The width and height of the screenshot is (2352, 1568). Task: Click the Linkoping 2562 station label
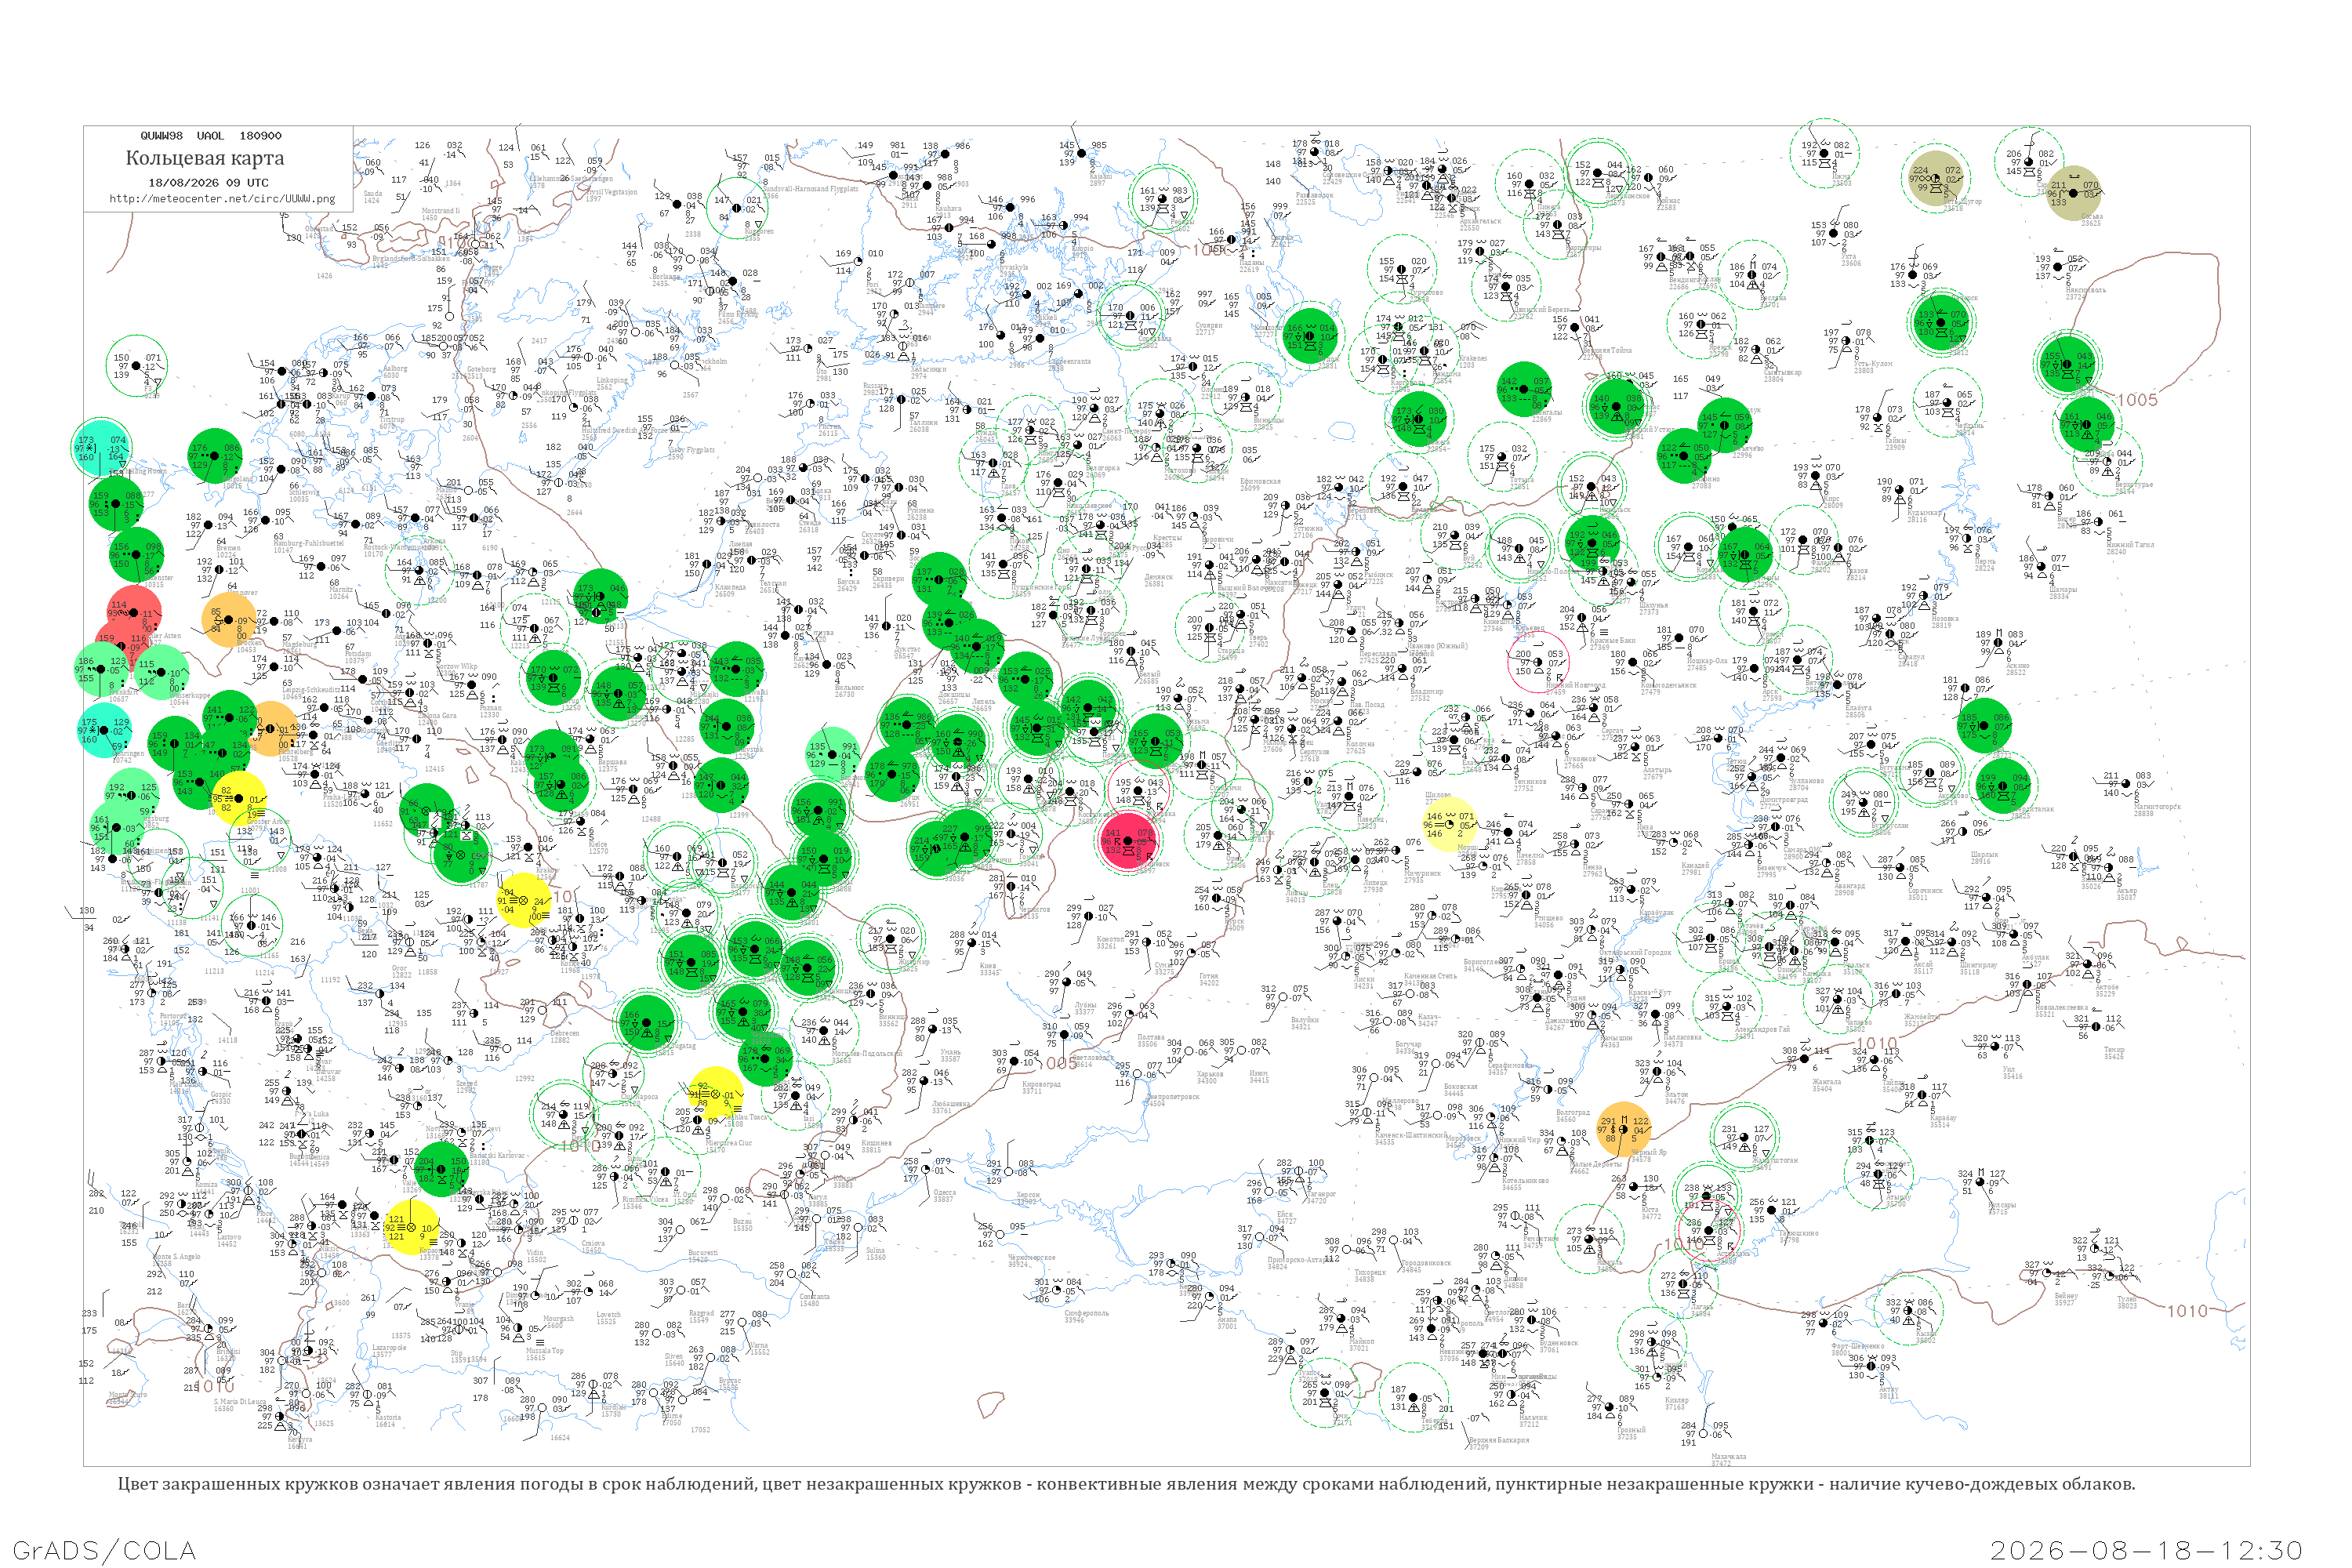coord(612,383)
